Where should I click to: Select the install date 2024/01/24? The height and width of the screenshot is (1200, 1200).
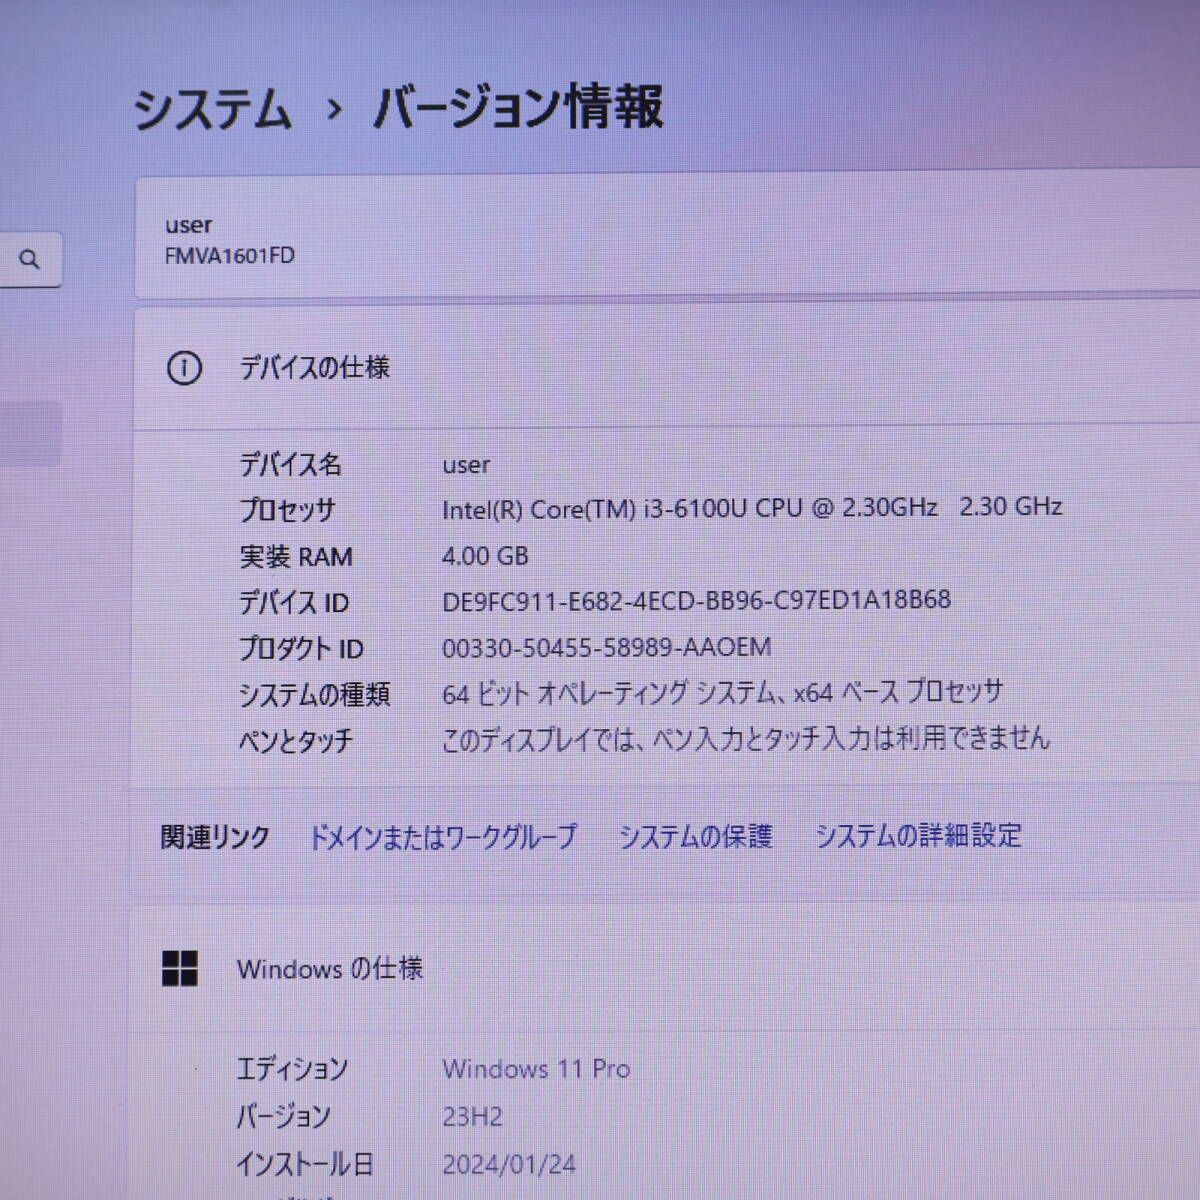(x=509, y=1164)
